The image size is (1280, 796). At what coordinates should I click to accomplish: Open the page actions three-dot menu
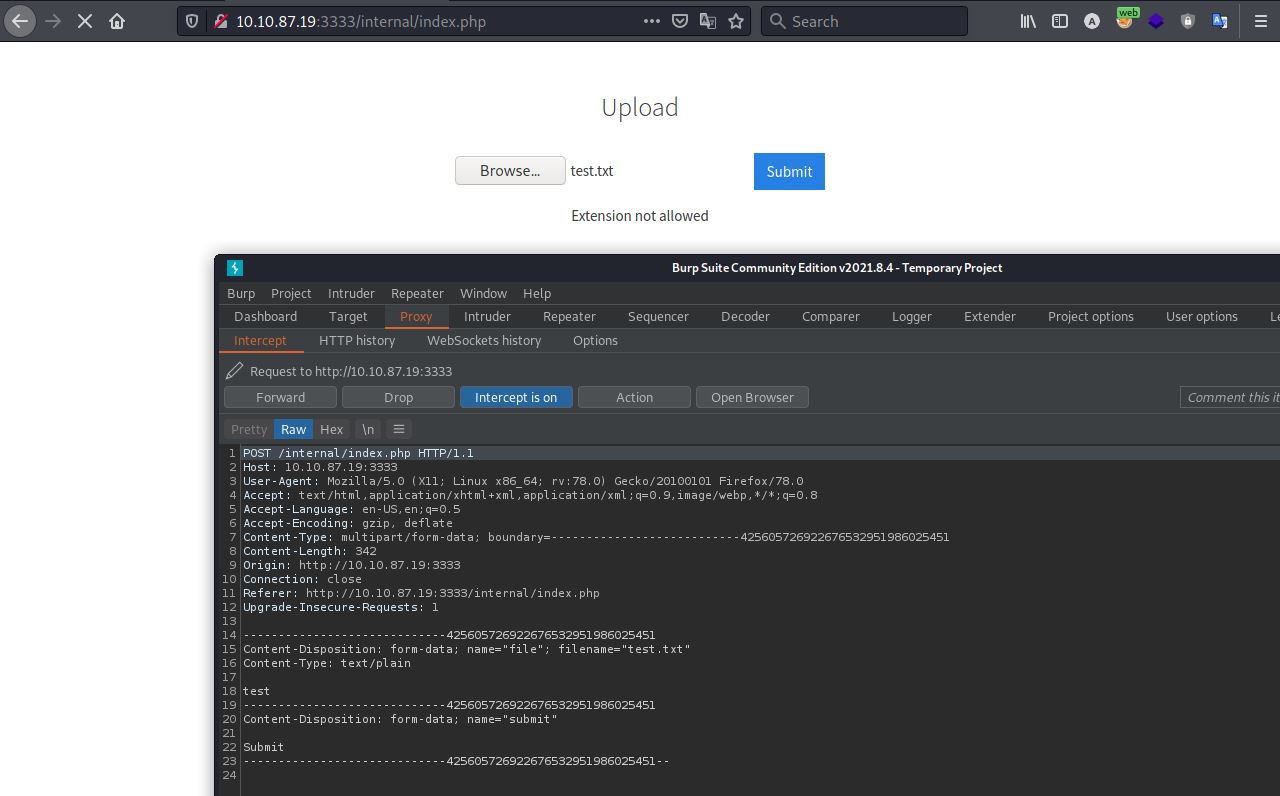click(x=651, y=21)
